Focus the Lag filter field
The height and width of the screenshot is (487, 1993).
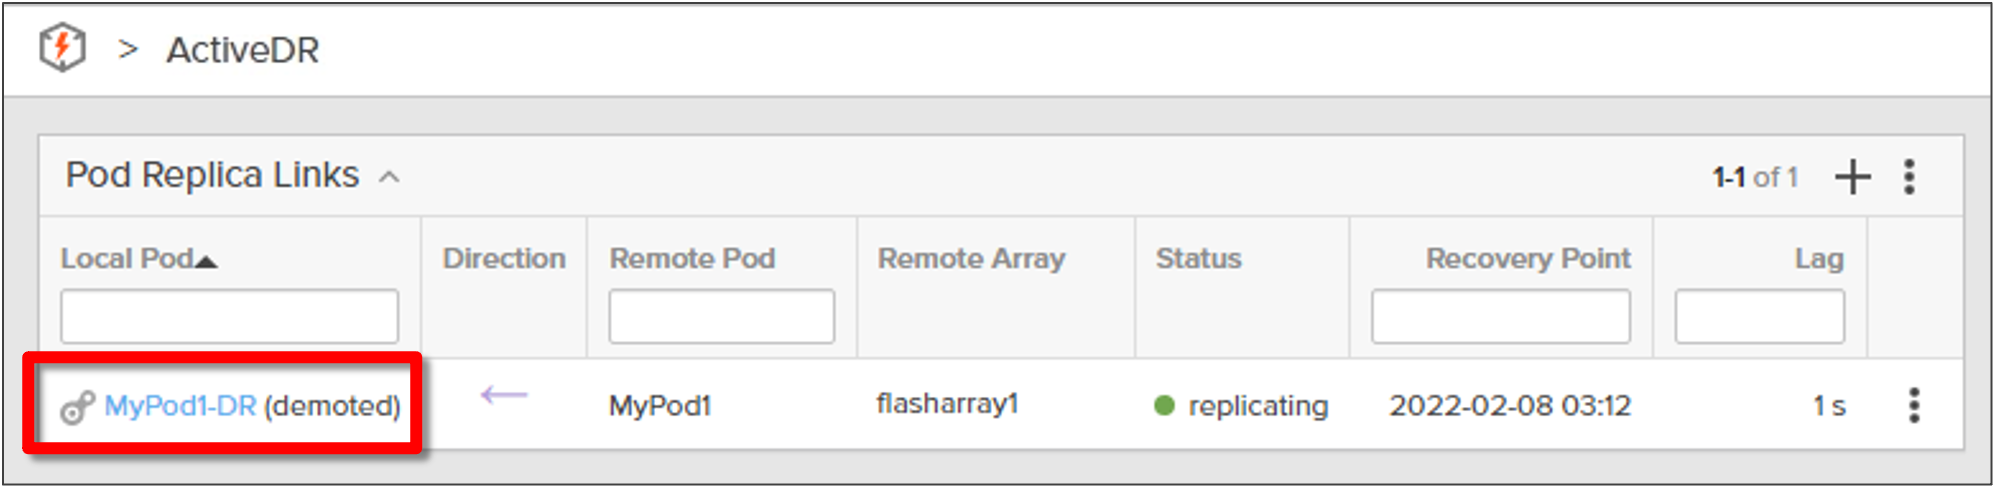click(x=1759, y=316)
